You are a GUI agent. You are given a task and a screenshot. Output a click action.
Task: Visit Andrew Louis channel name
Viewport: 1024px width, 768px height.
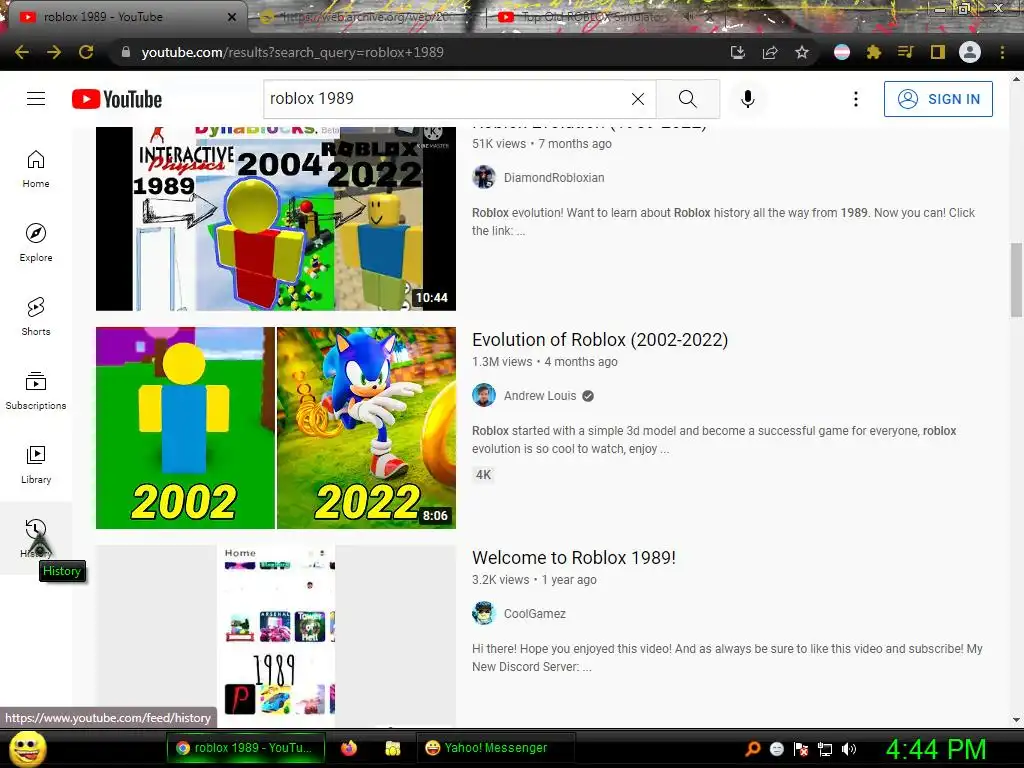[539, 396]
